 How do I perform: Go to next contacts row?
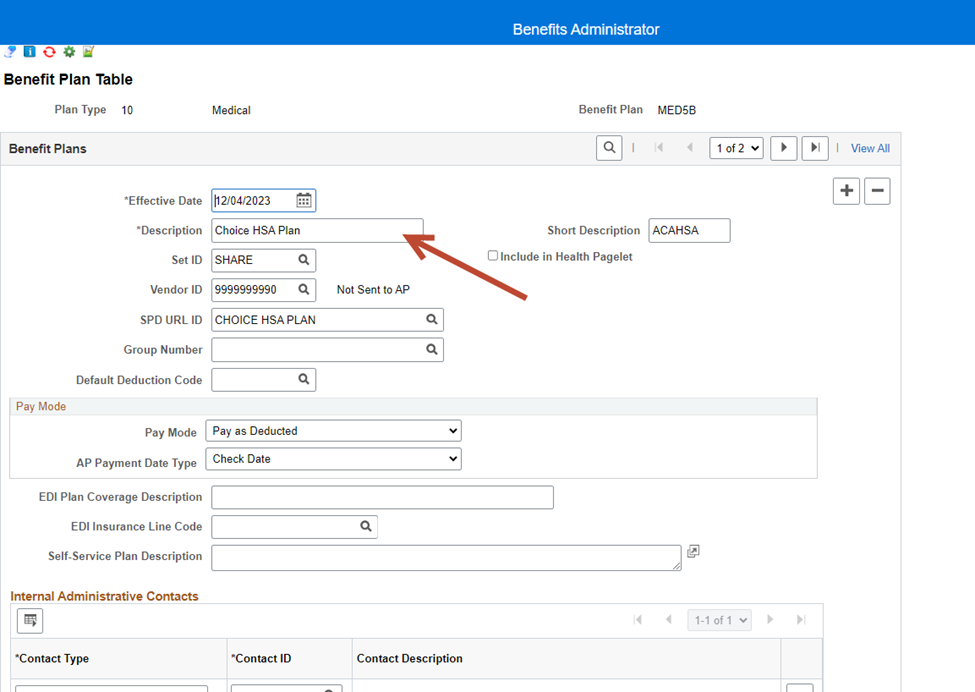point(770,620)
